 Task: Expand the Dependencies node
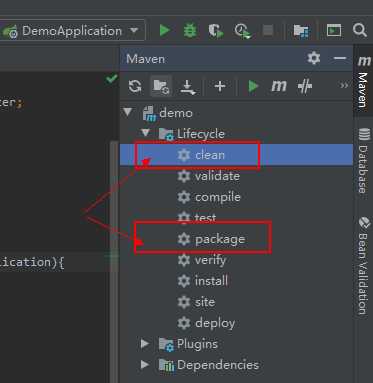[145, 364]
